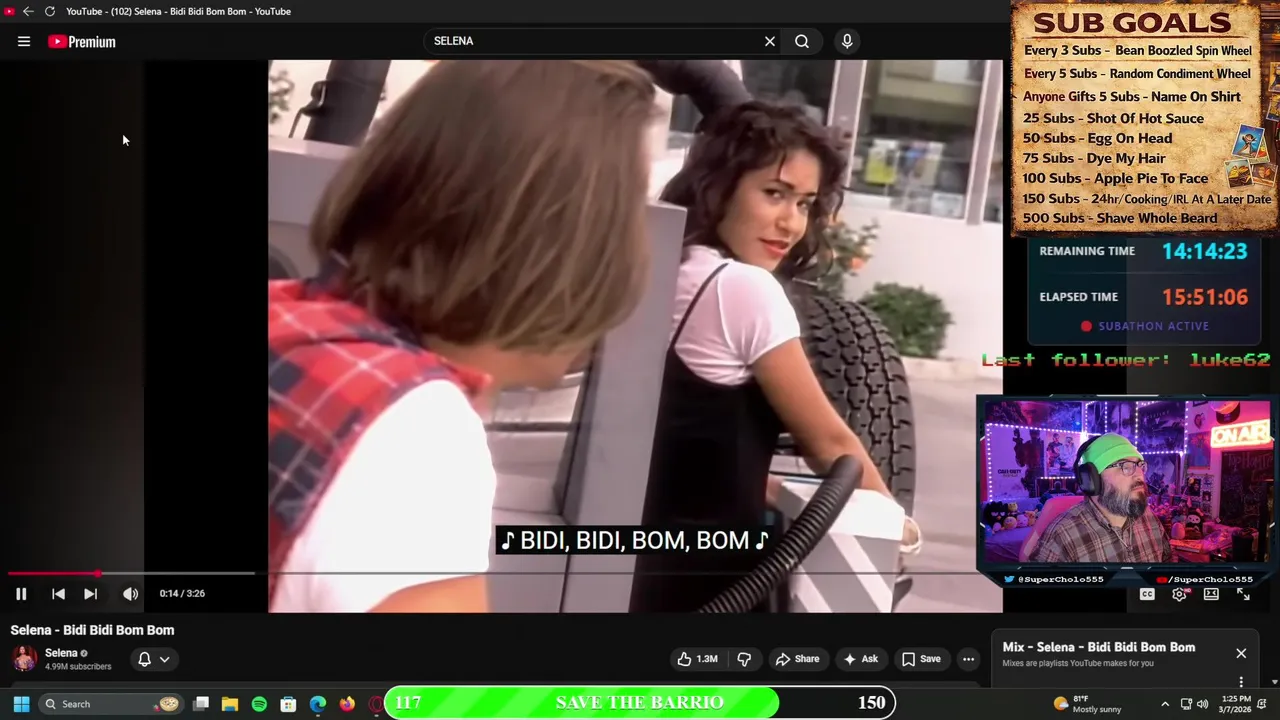Screen dimensions: 1280x720
Task: Open Task View on the taskbar
Action: 201,704
